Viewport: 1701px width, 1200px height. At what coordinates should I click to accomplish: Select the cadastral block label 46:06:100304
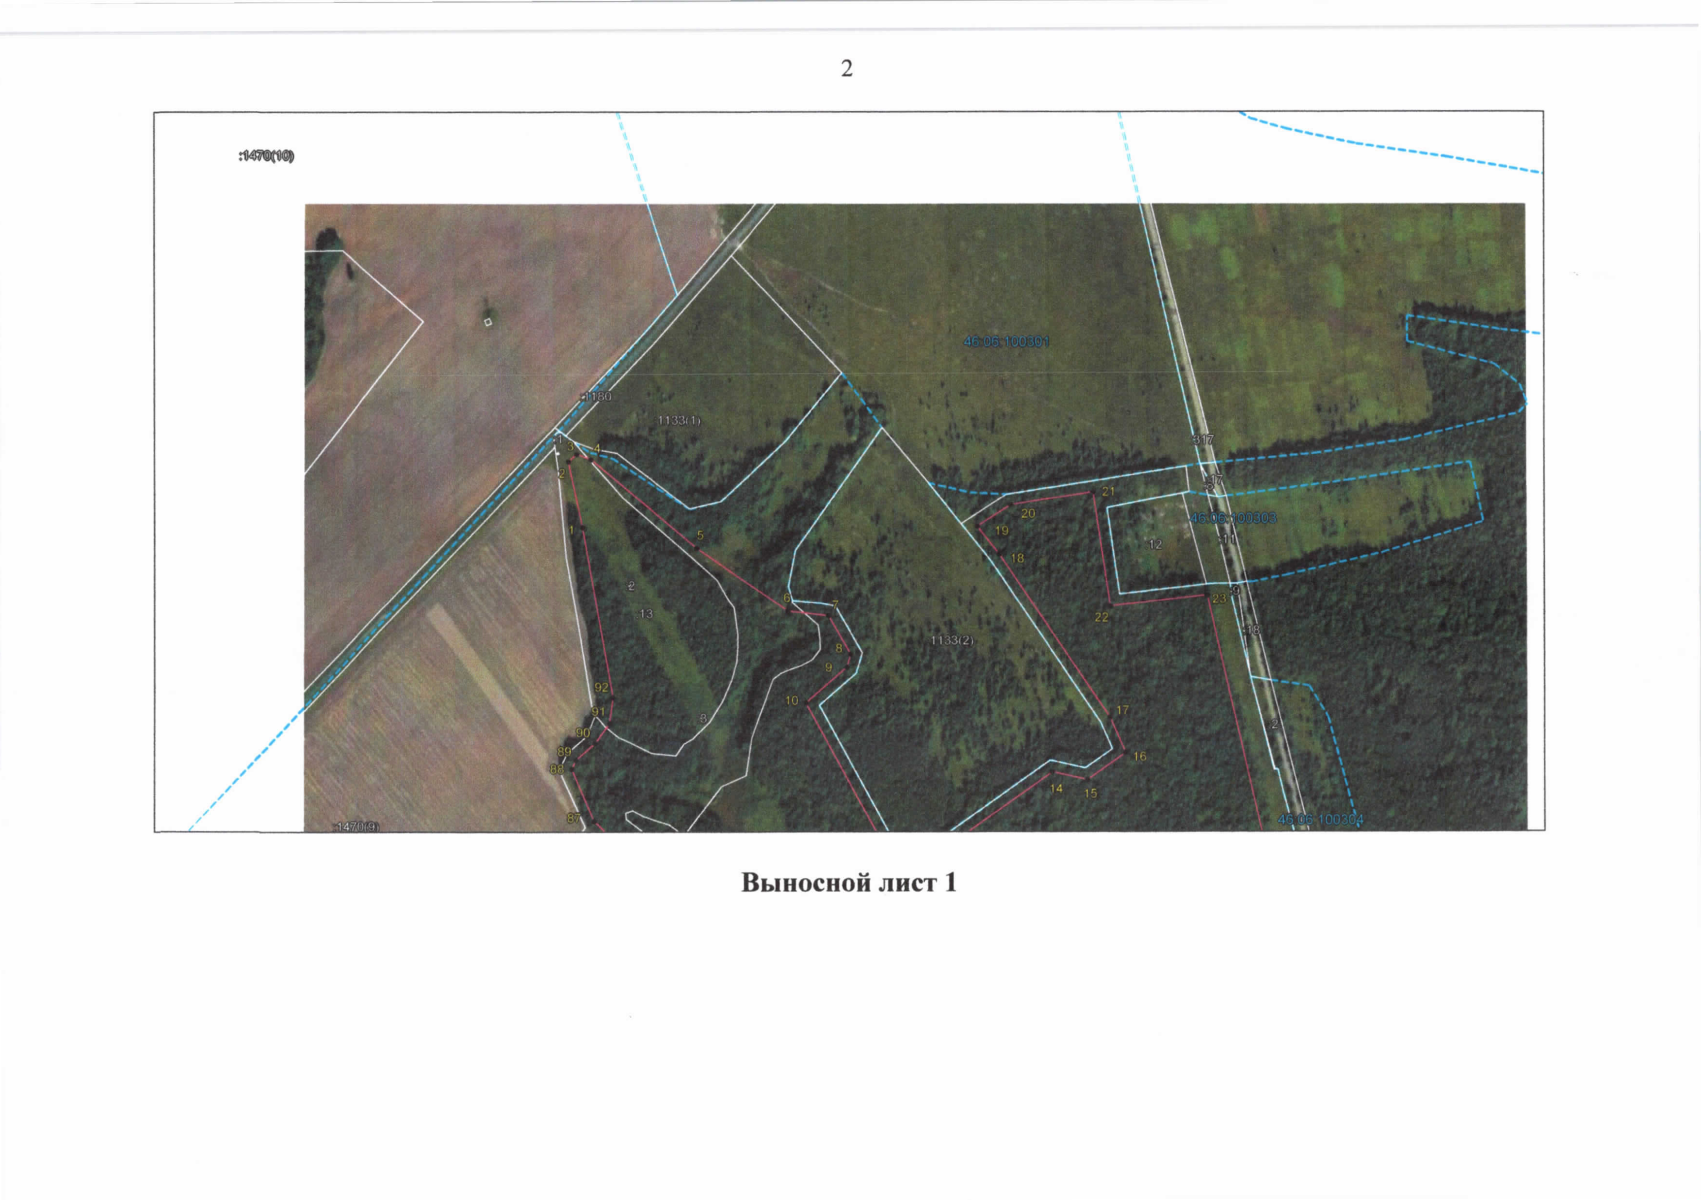[1321, 820]
